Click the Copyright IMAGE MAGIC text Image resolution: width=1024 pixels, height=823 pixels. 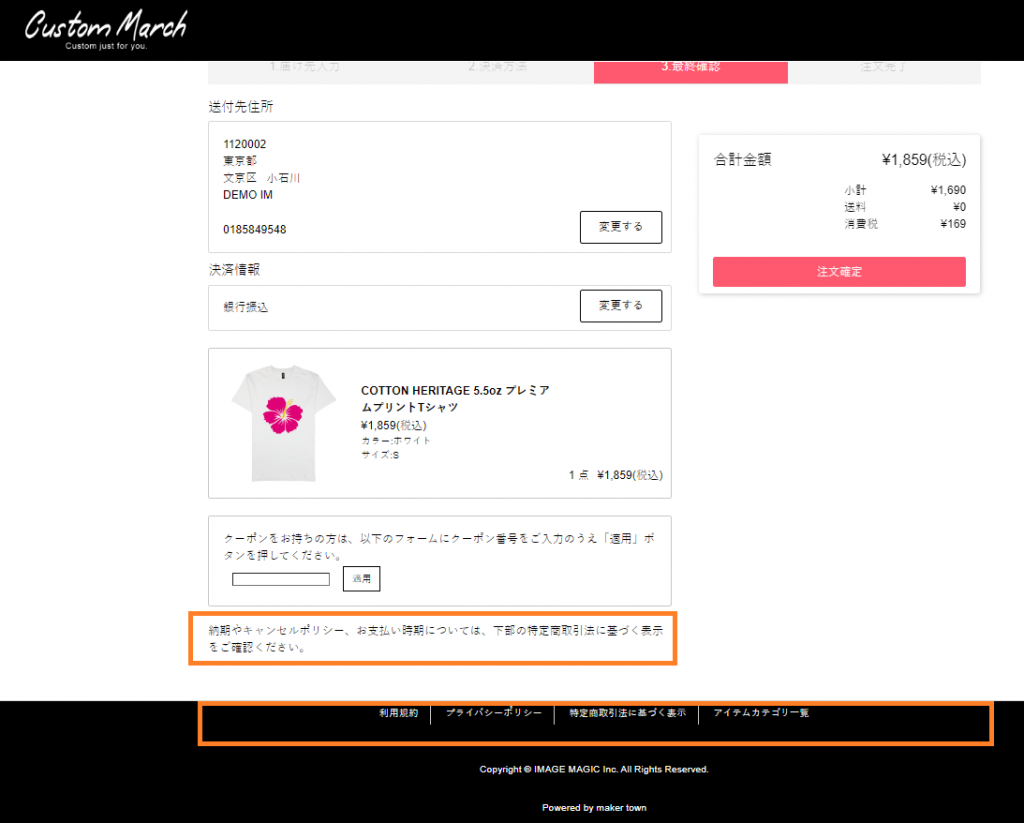click(x=594, y=769)
